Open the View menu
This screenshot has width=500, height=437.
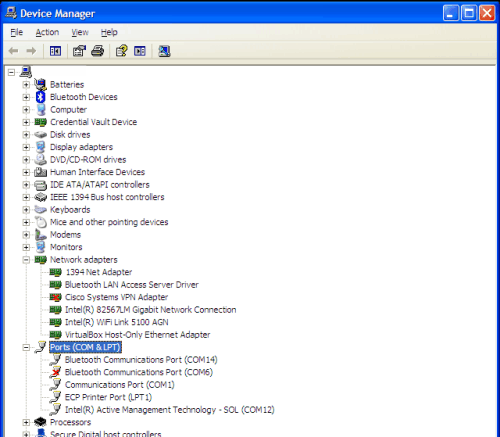[x=80, y=32]
